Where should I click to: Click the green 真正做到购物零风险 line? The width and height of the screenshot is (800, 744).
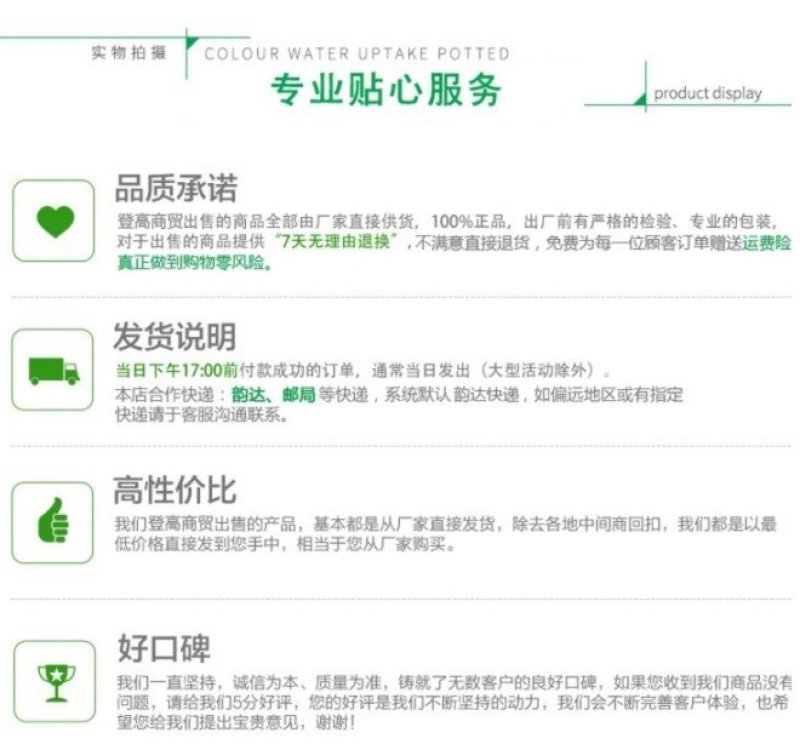(194, 262)
